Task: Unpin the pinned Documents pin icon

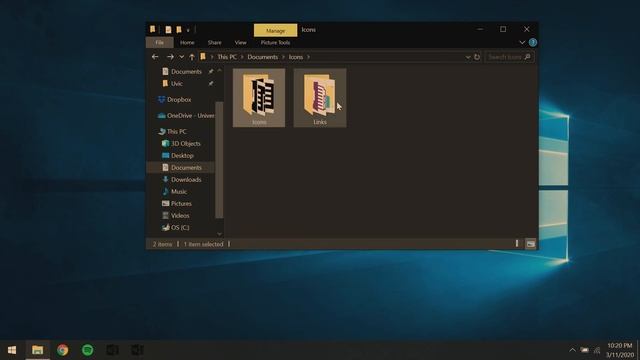Action: [211, 71]
